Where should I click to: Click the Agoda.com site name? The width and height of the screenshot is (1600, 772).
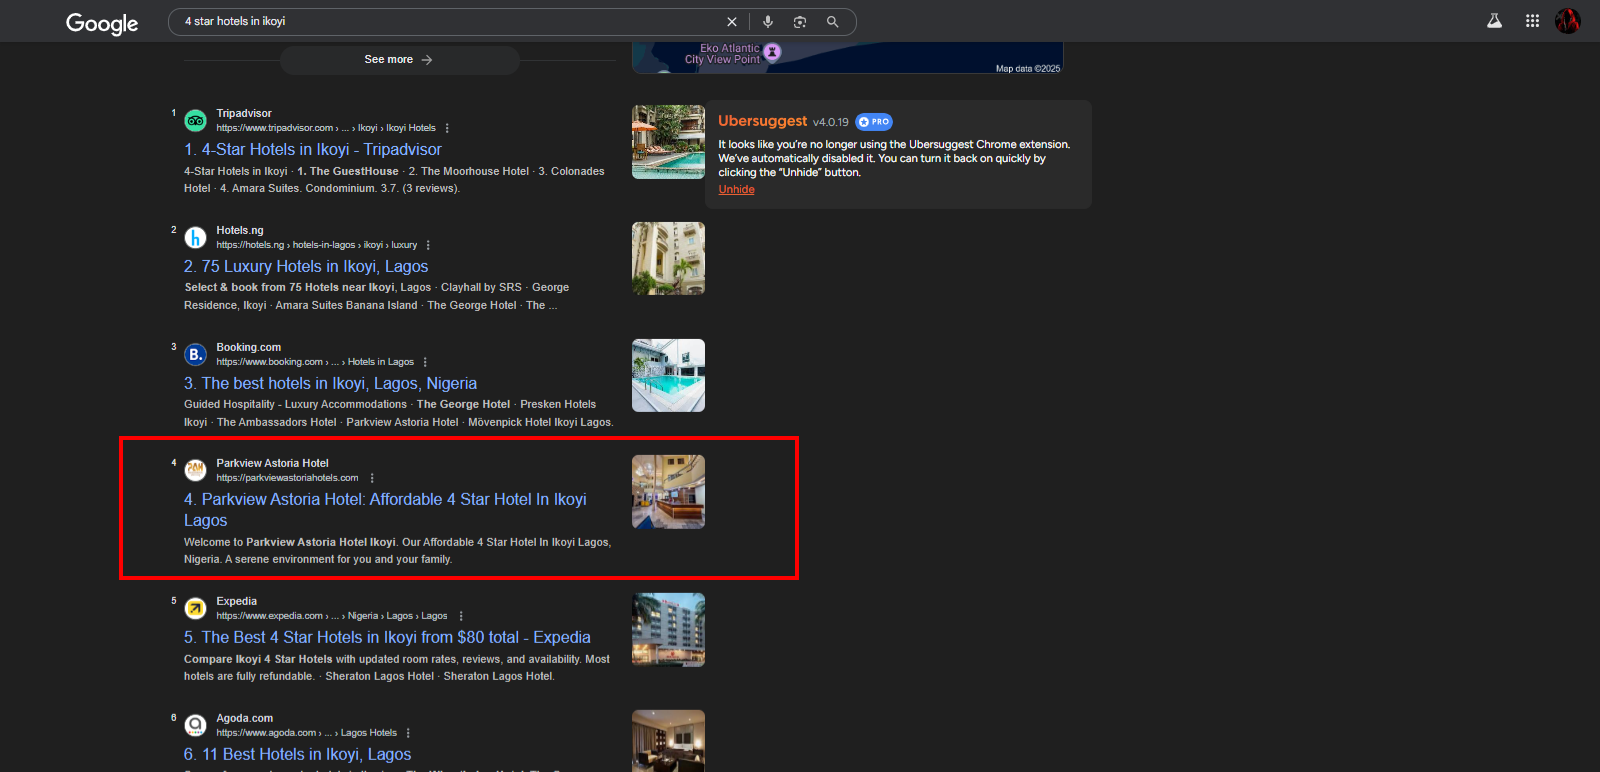coord(245,718)
